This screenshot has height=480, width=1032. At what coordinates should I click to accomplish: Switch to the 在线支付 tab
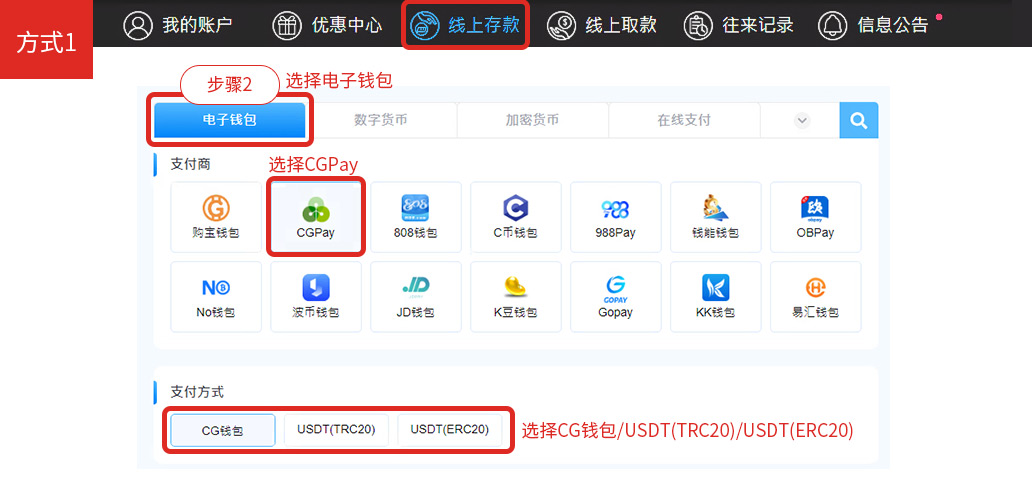(x=684, y=120)
